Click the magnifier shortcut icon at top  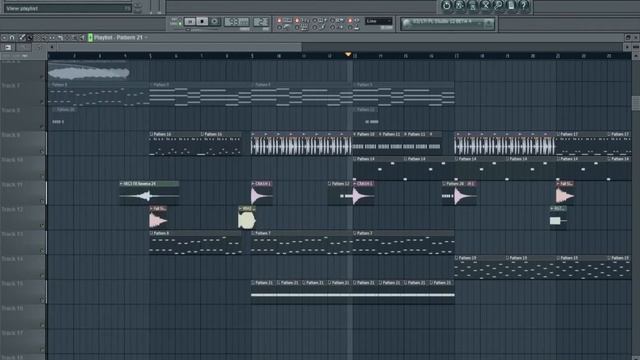pos(498,5)
